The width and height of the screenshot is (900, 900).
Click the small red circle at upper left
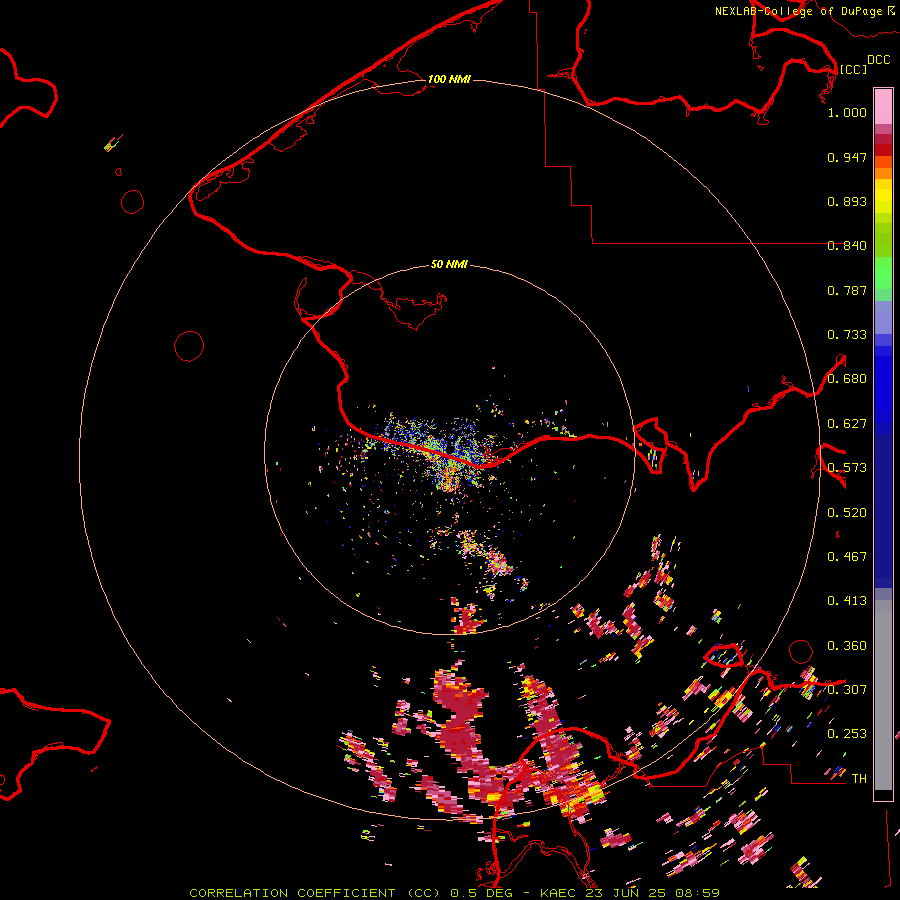[133, 201]
